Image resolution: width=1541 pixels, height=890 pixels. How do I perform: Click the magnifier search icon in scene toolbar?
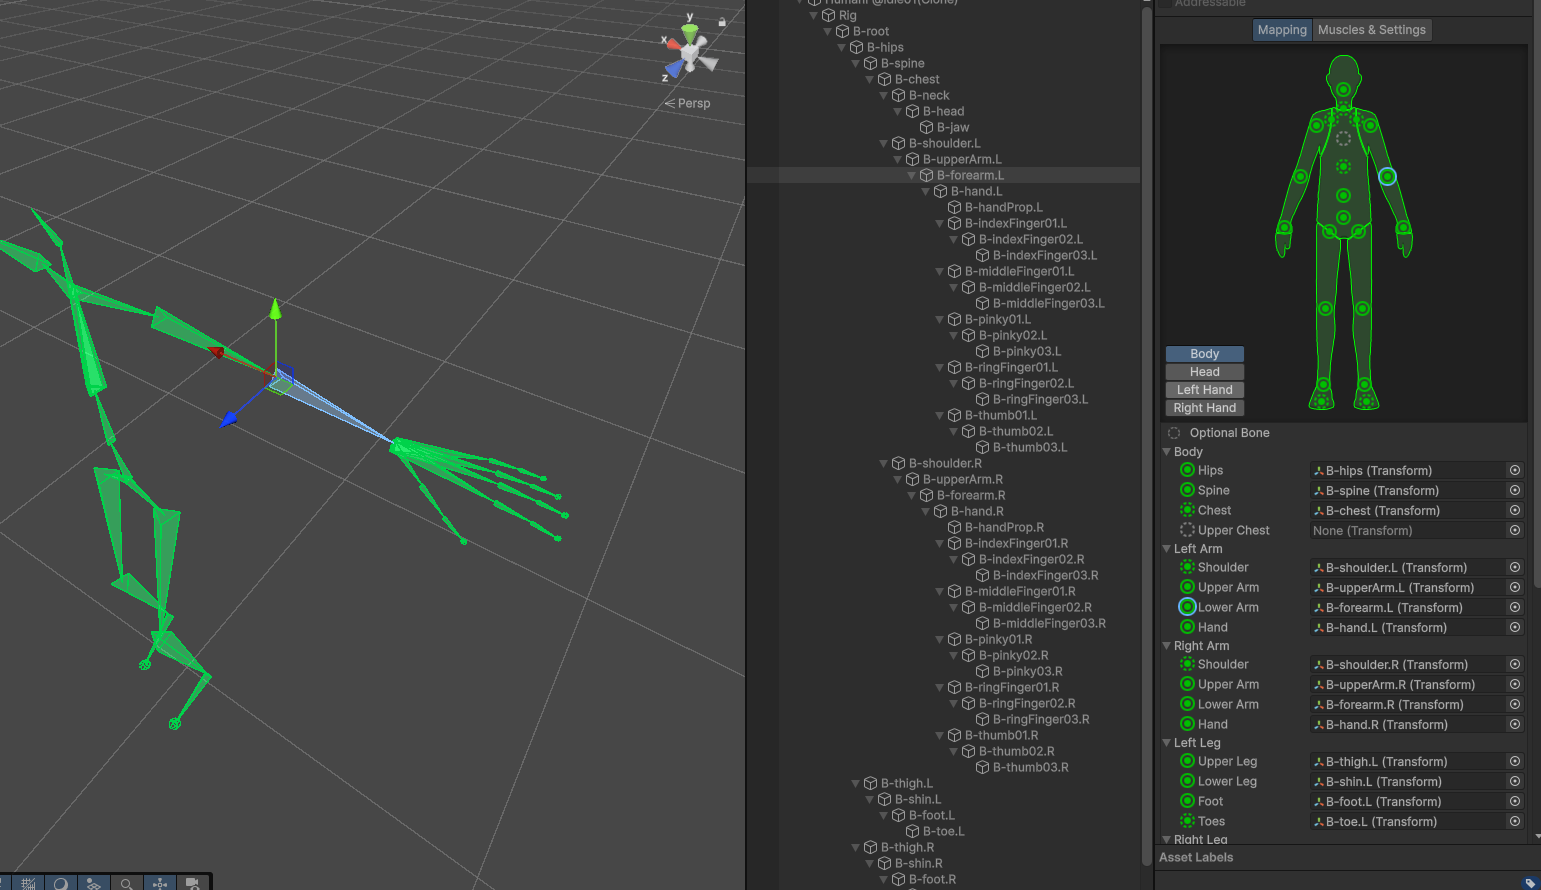click(127, 883)
